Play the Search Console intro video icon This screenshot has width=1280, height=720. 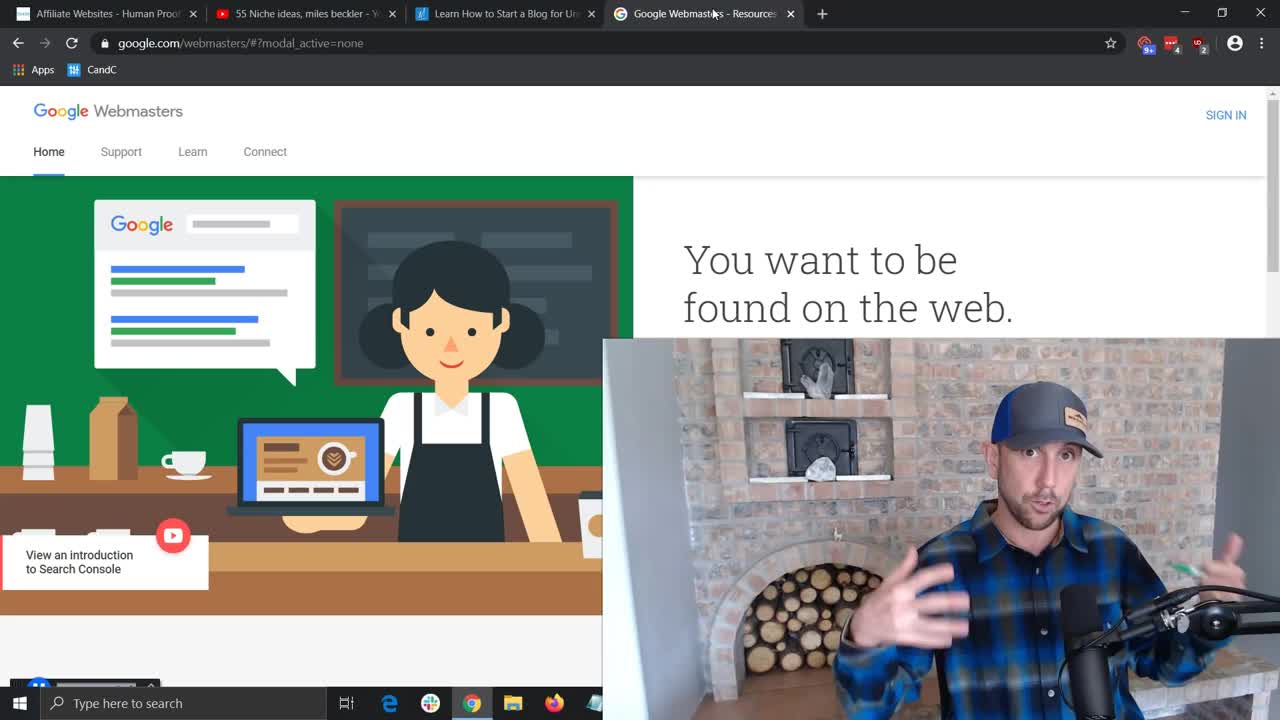point(173,536)
